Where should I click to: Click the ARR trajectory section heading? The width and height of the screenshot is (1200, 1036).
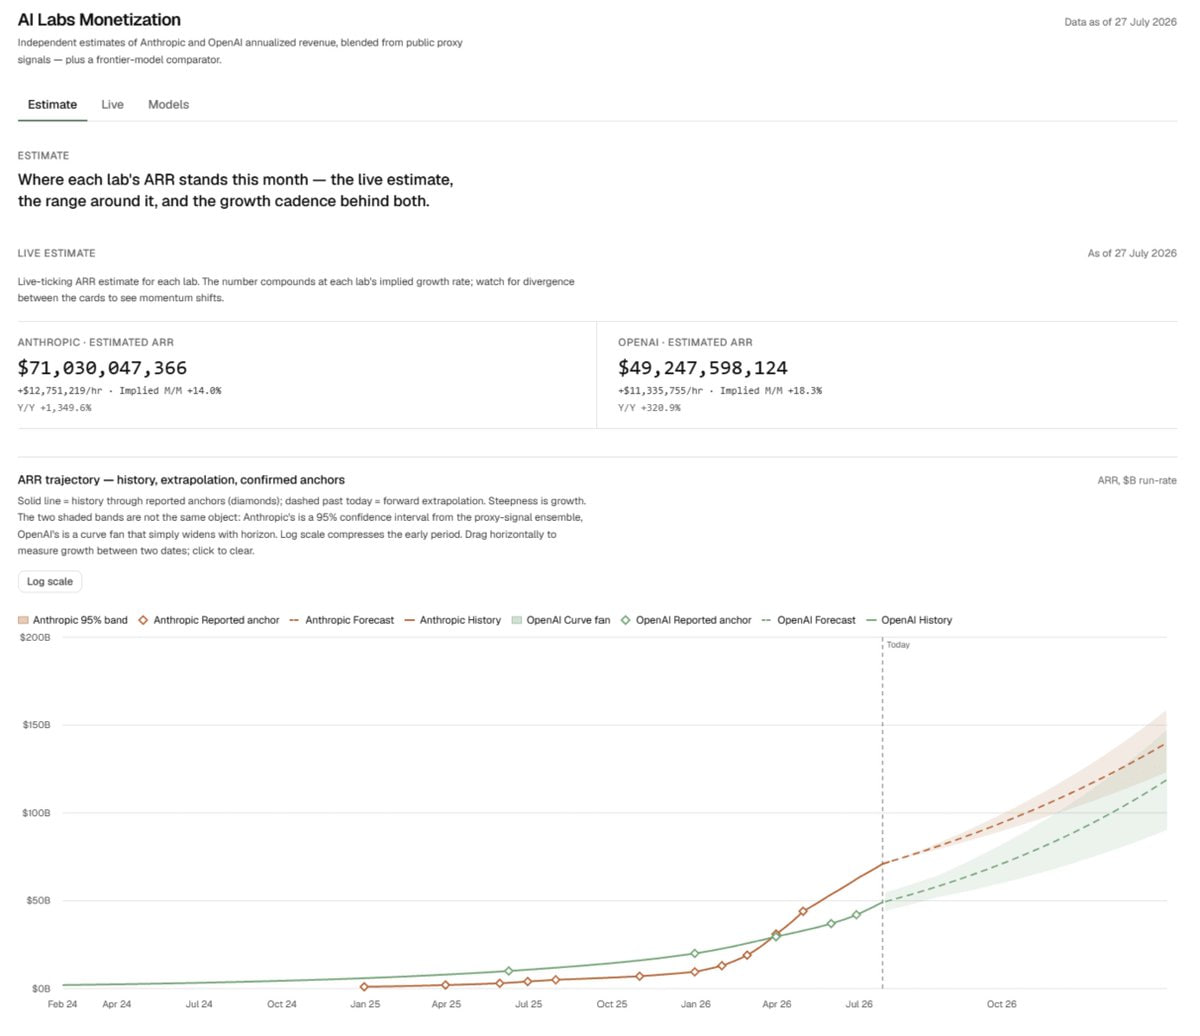tap(181, 480)
